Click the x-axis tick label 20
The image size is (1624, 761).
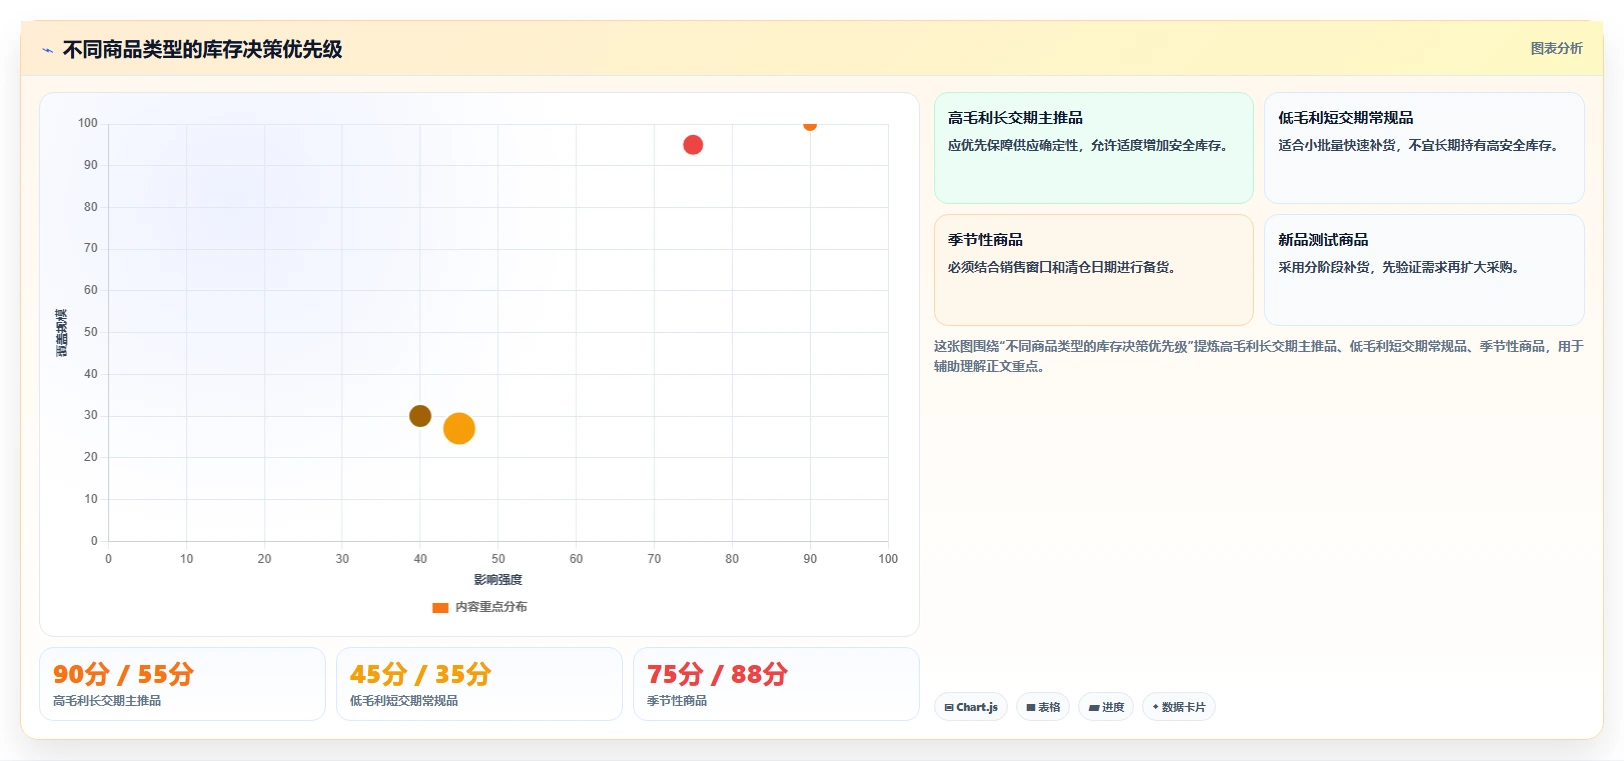point(264,559)
